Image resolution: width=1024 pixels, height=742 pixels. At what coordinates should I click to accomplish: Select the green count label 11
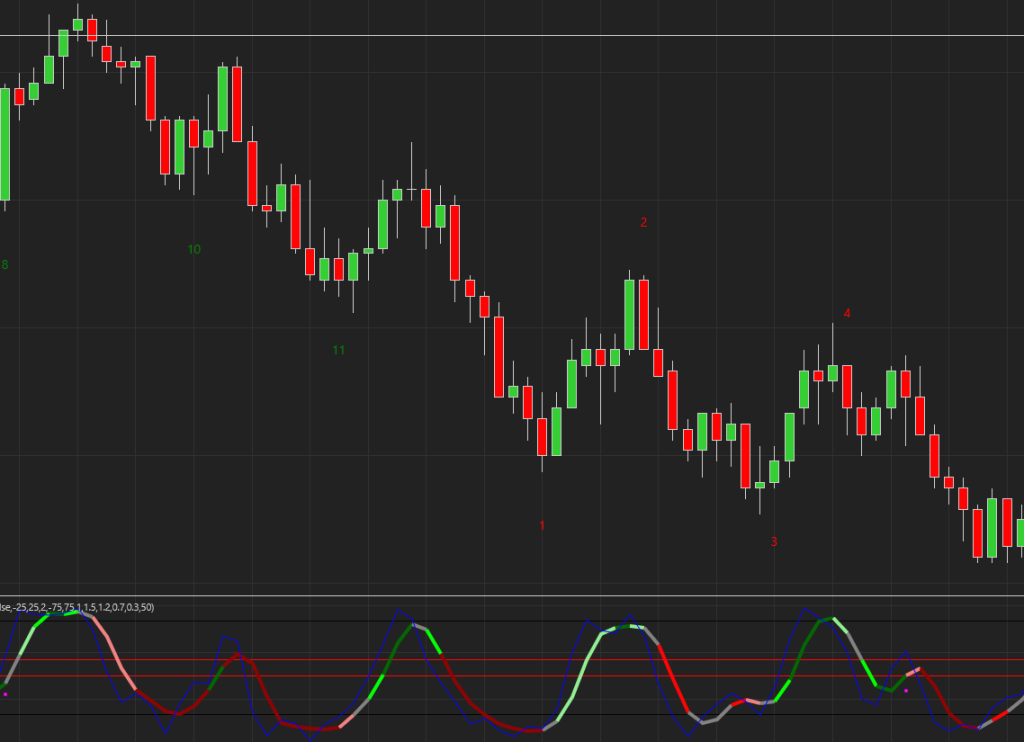point(339,350)
